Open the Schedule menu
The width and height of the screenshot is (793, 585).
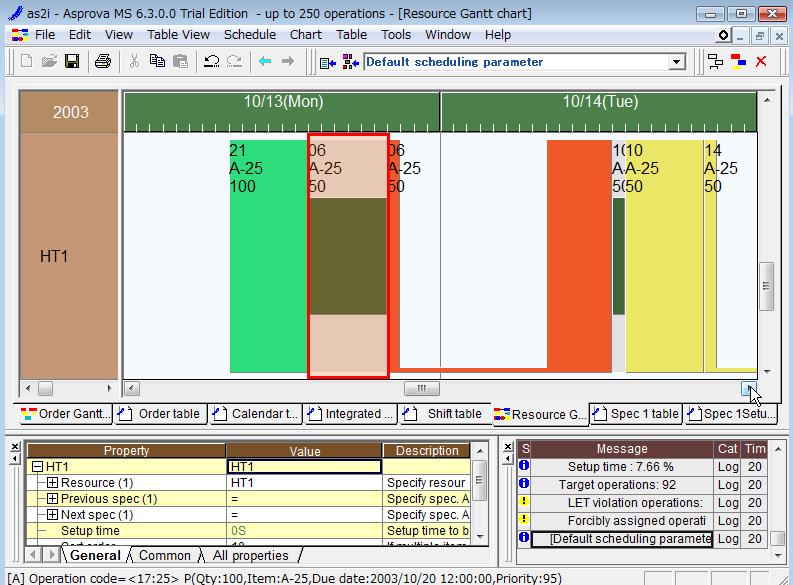coord(249,34)
